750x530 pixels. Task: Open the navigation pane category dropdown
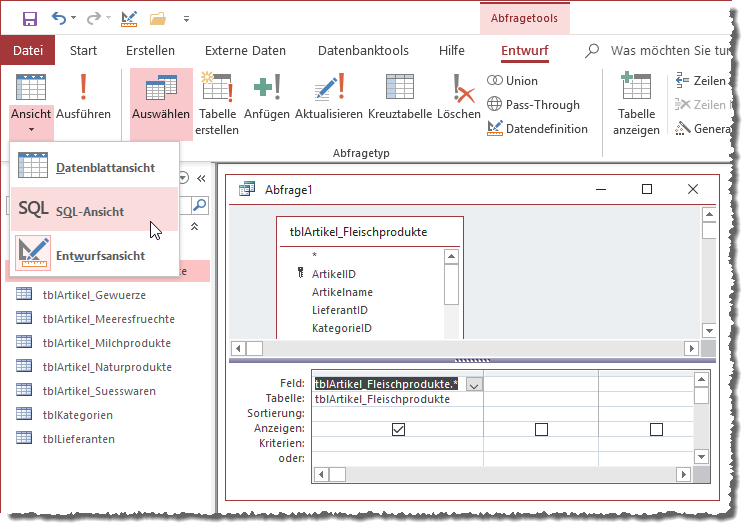click(184, 178)
